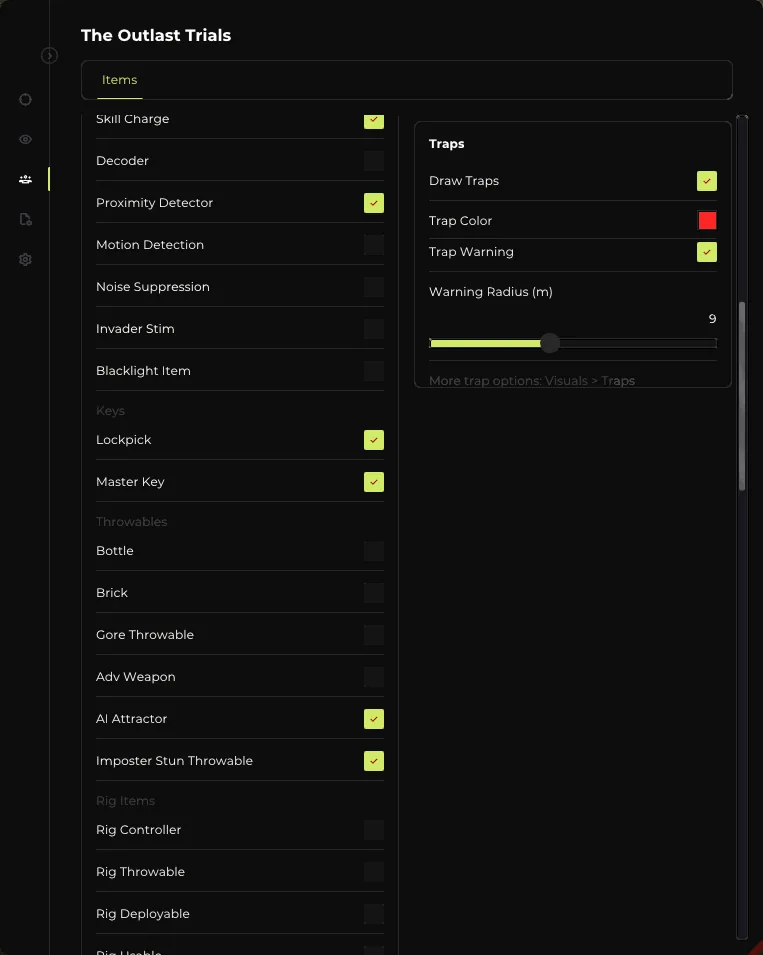763x955 pixels.
Task: Enable Rig Throwable checkbox
Action: 374,872
